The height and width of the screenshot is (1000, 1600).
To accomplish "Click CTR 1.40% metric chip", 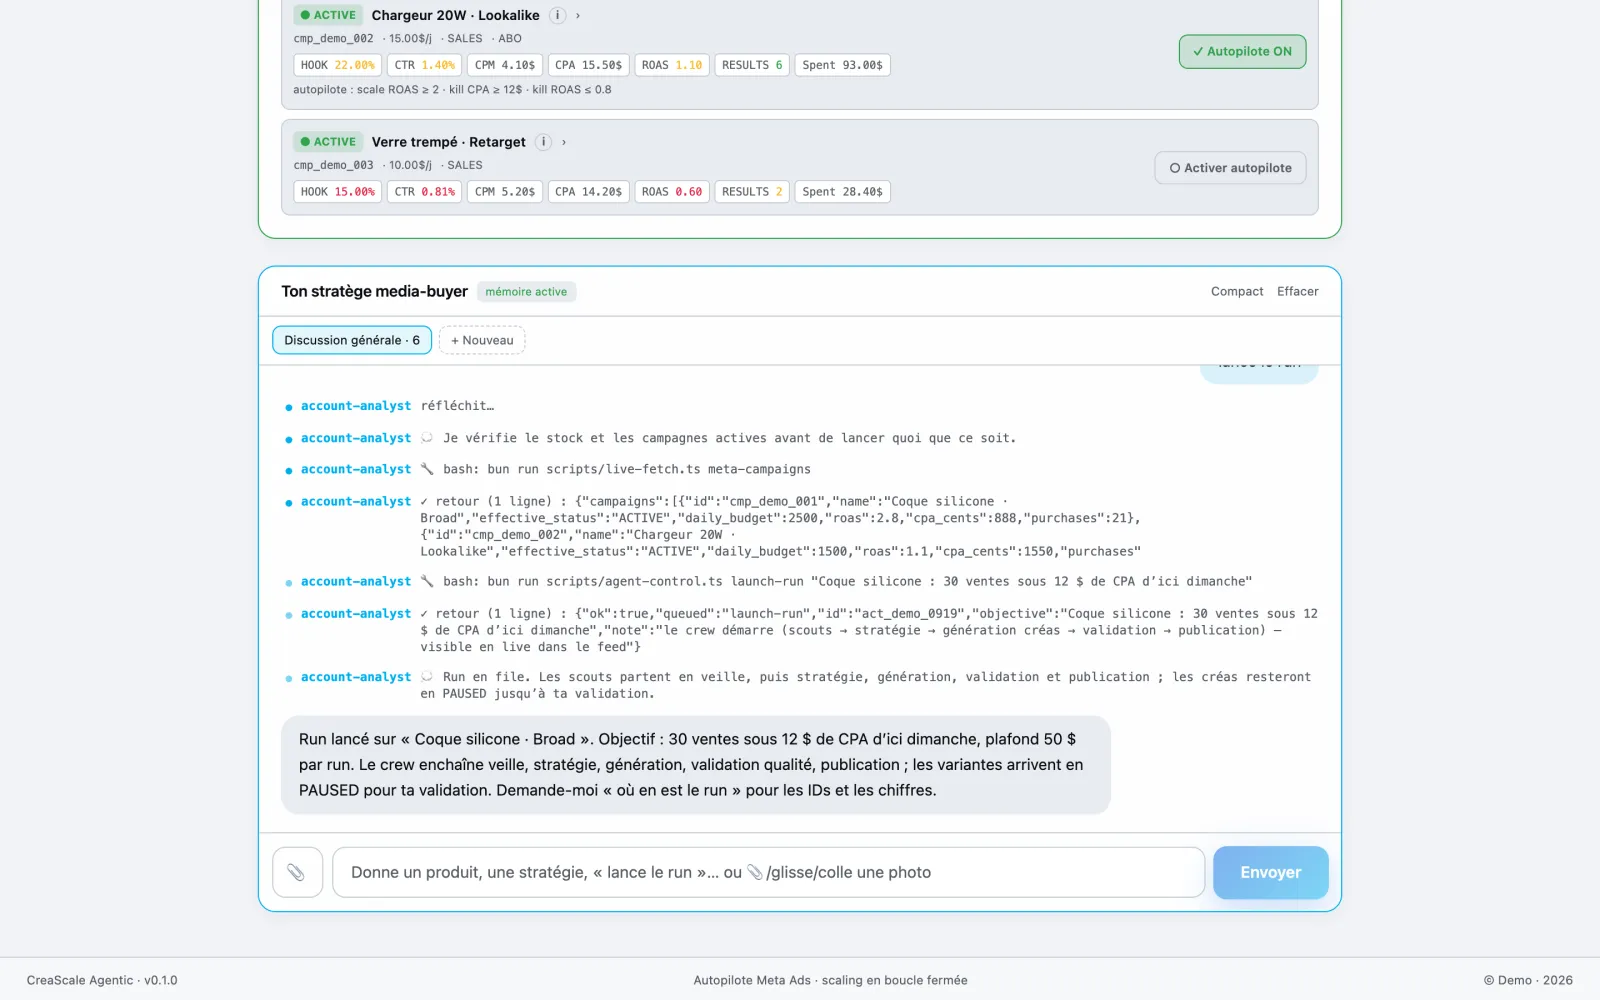I will (425, 65).
